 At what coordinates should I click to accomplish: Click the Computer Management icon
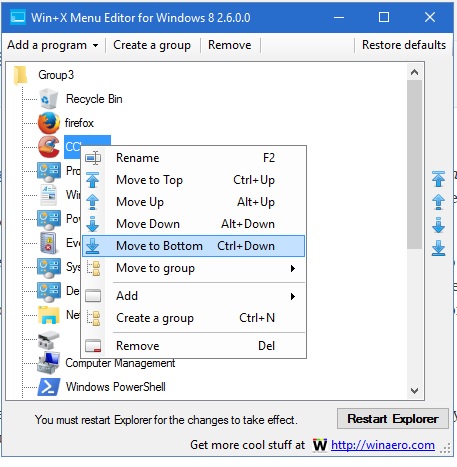click(x=49, y=363)
